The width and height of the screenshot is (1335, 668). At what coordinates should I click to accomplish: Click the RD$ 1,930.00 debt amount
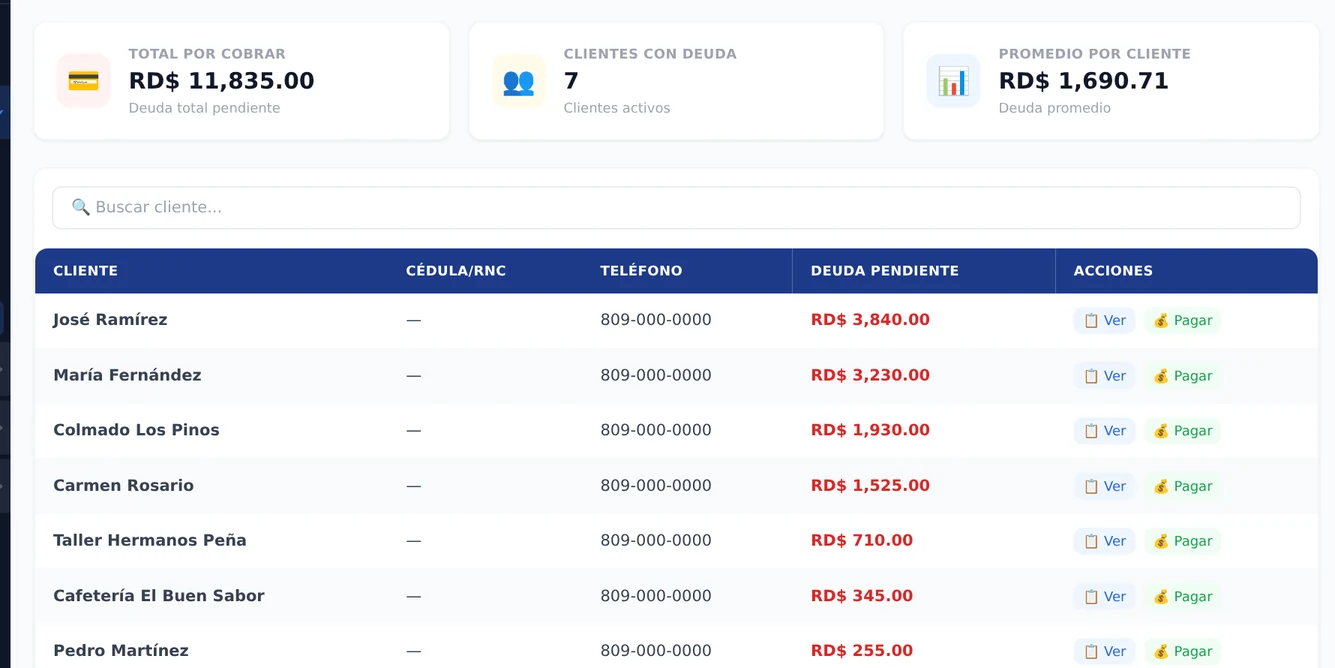point(870,430)
